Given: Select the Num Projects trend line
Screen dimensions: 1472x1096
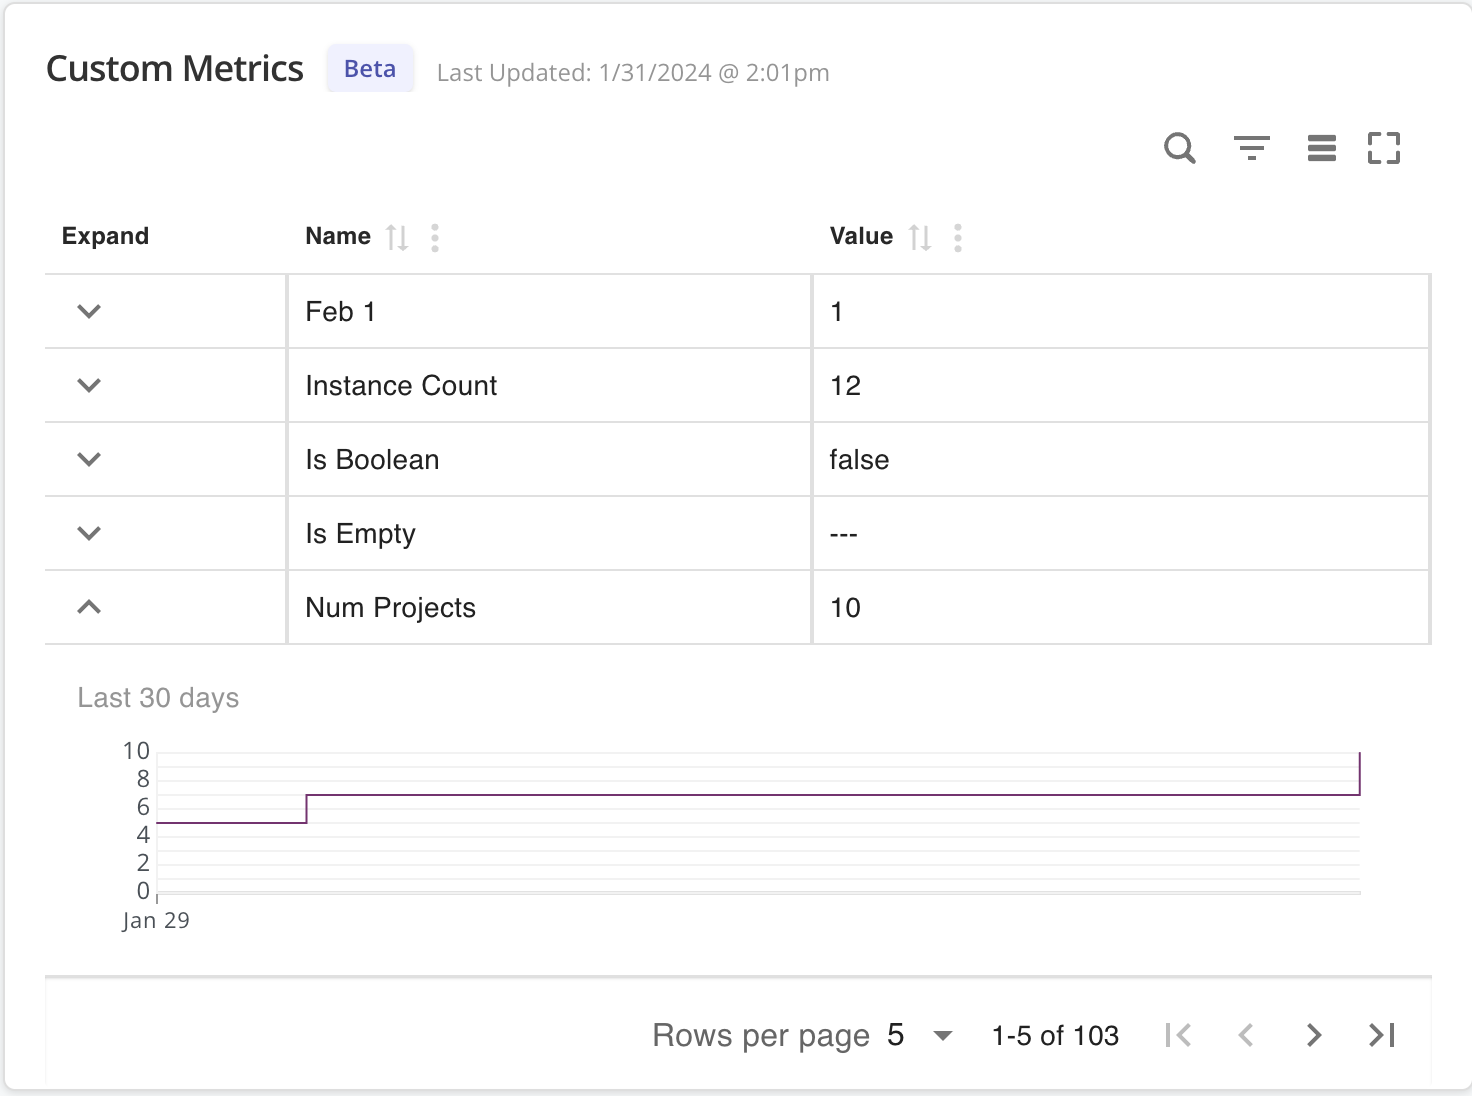Looking at the screenshot, I should point(800,795).
